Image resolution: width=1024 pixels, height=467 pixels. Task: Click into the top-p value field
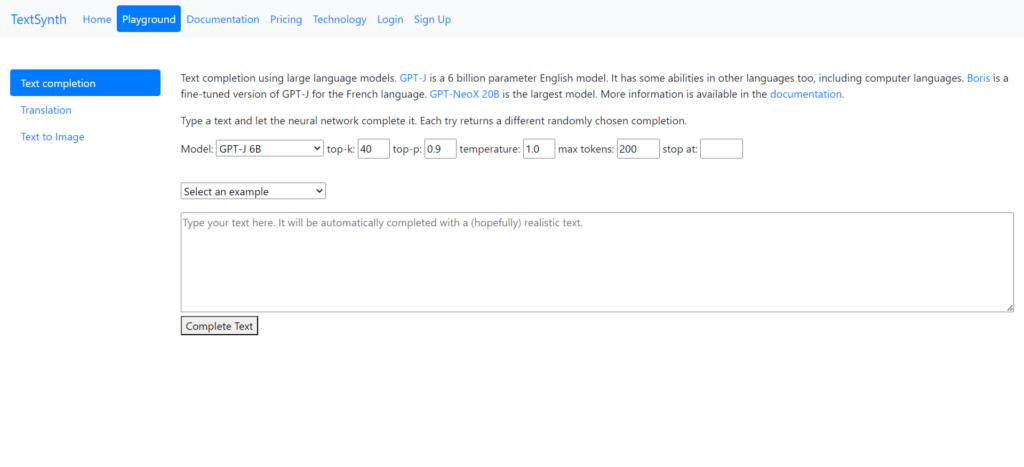[x=440, y=149]
